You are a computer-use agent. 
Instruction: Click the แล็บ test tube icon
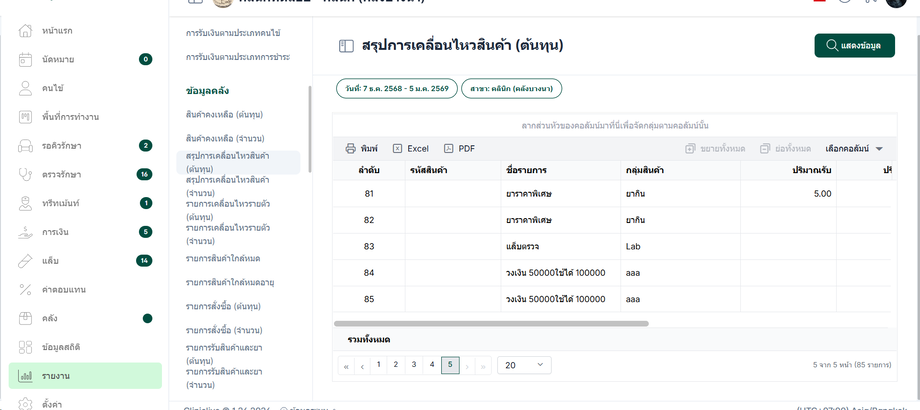pos(25,260)
